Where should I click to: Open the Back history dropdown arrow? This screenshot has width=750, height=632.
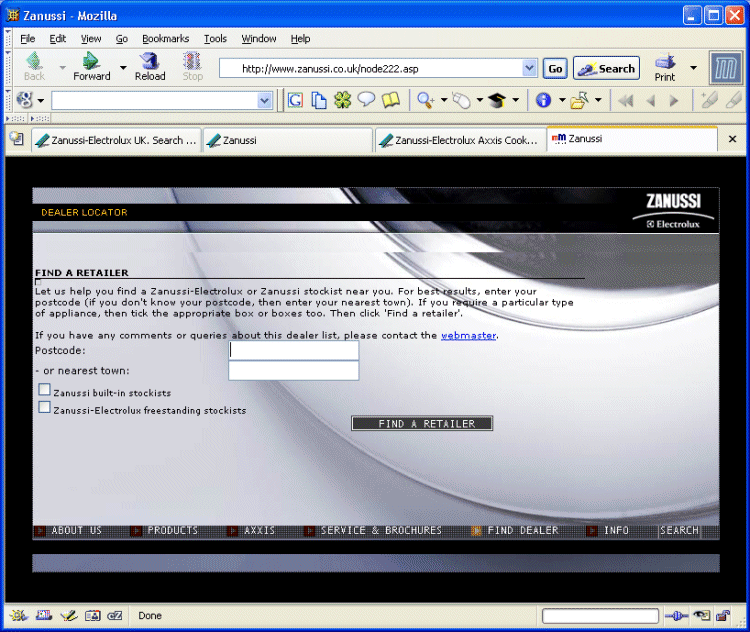[x=63, y=67]
